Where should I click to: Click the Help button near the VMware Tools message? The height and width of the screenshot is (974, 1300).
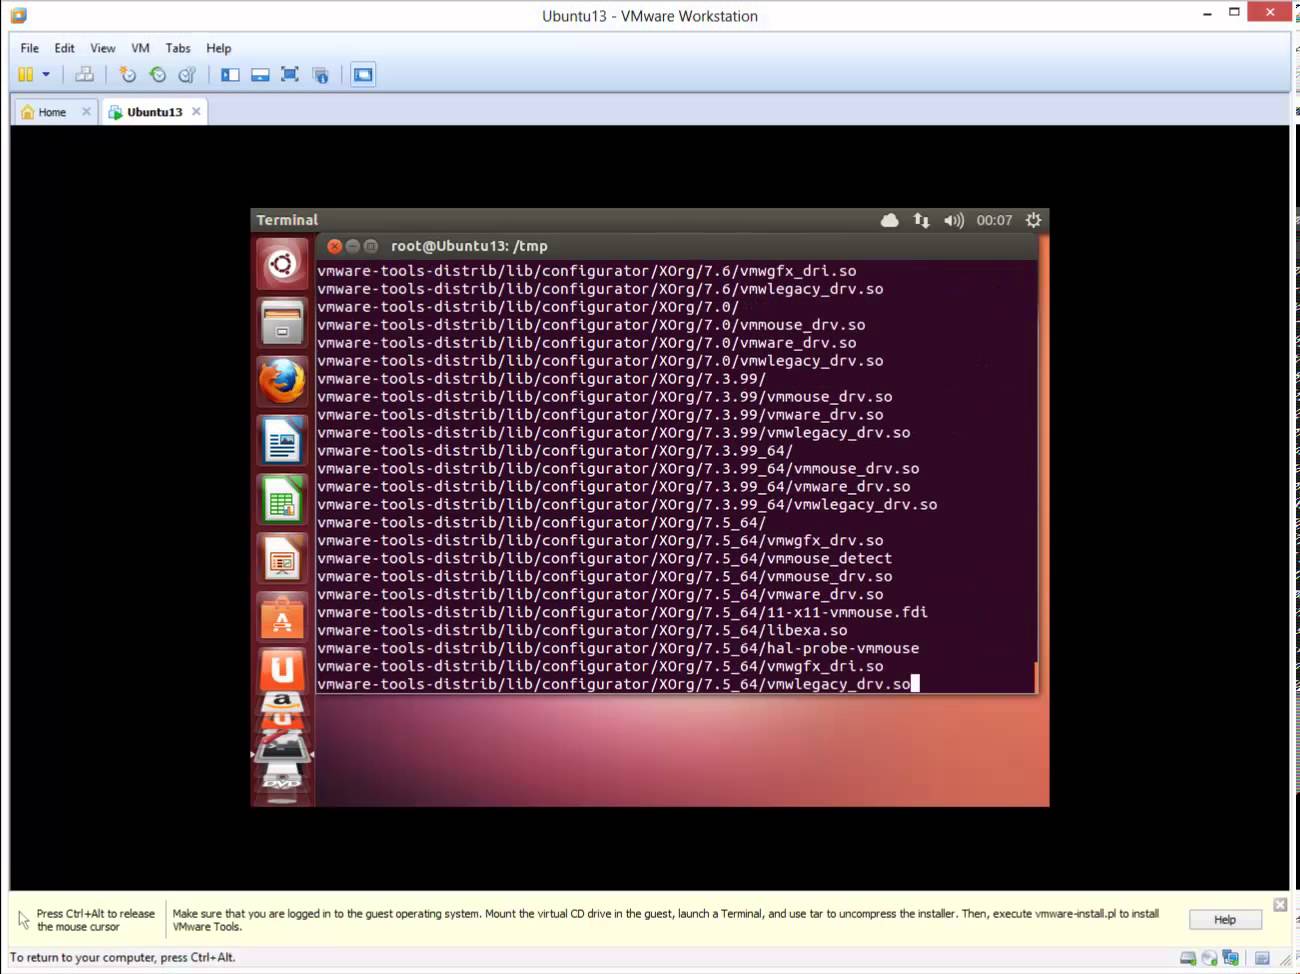(1224, 919)
